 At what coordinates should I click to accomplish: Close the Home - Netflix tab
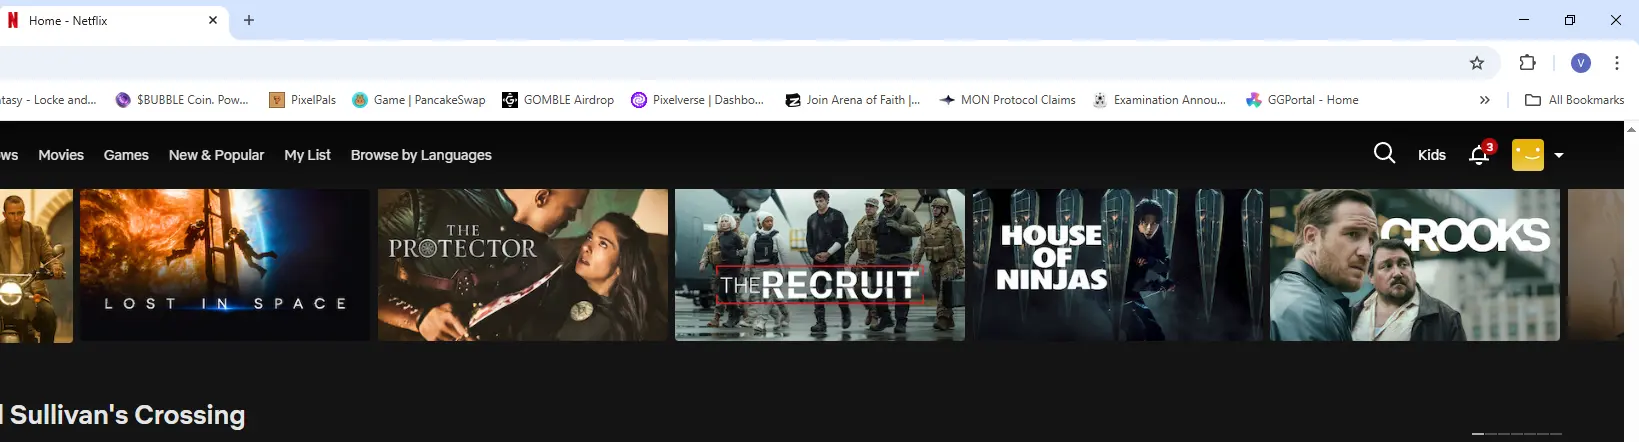(x=213, y=20)
